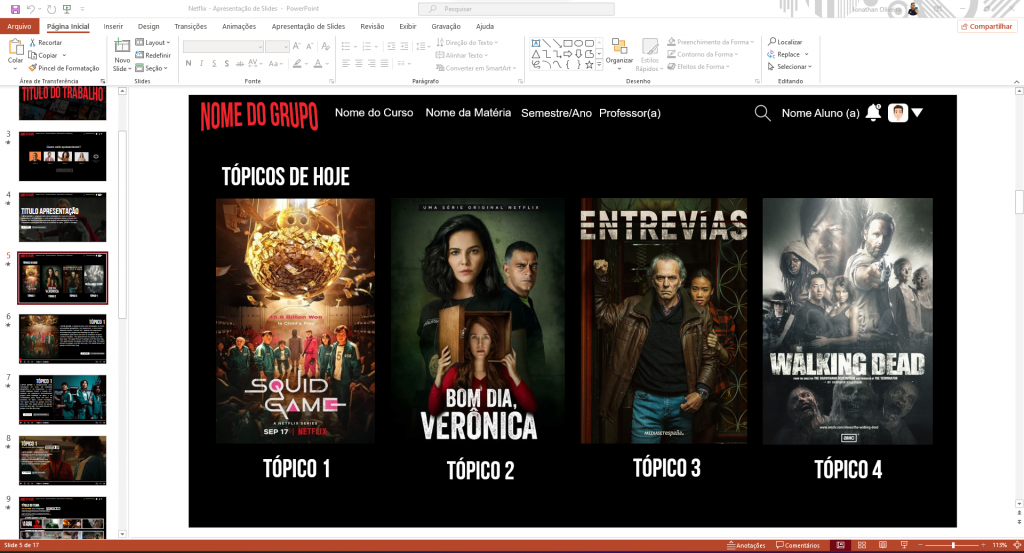Viewport: 1024px width, 553px height.
Task: Switch to the Design tab
Action: 148,27
